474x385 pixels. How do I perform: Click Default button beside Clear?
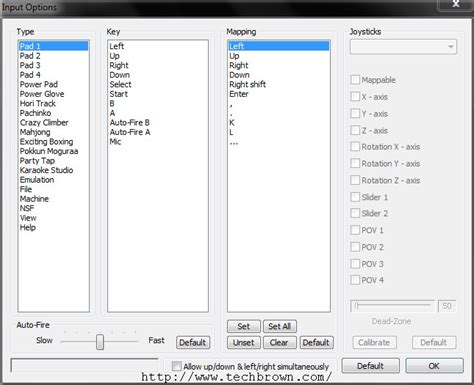316,343
